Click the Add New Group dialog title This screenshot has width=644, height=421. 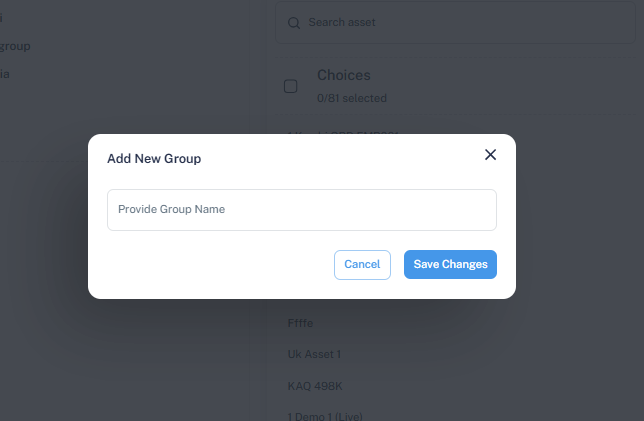154,158
